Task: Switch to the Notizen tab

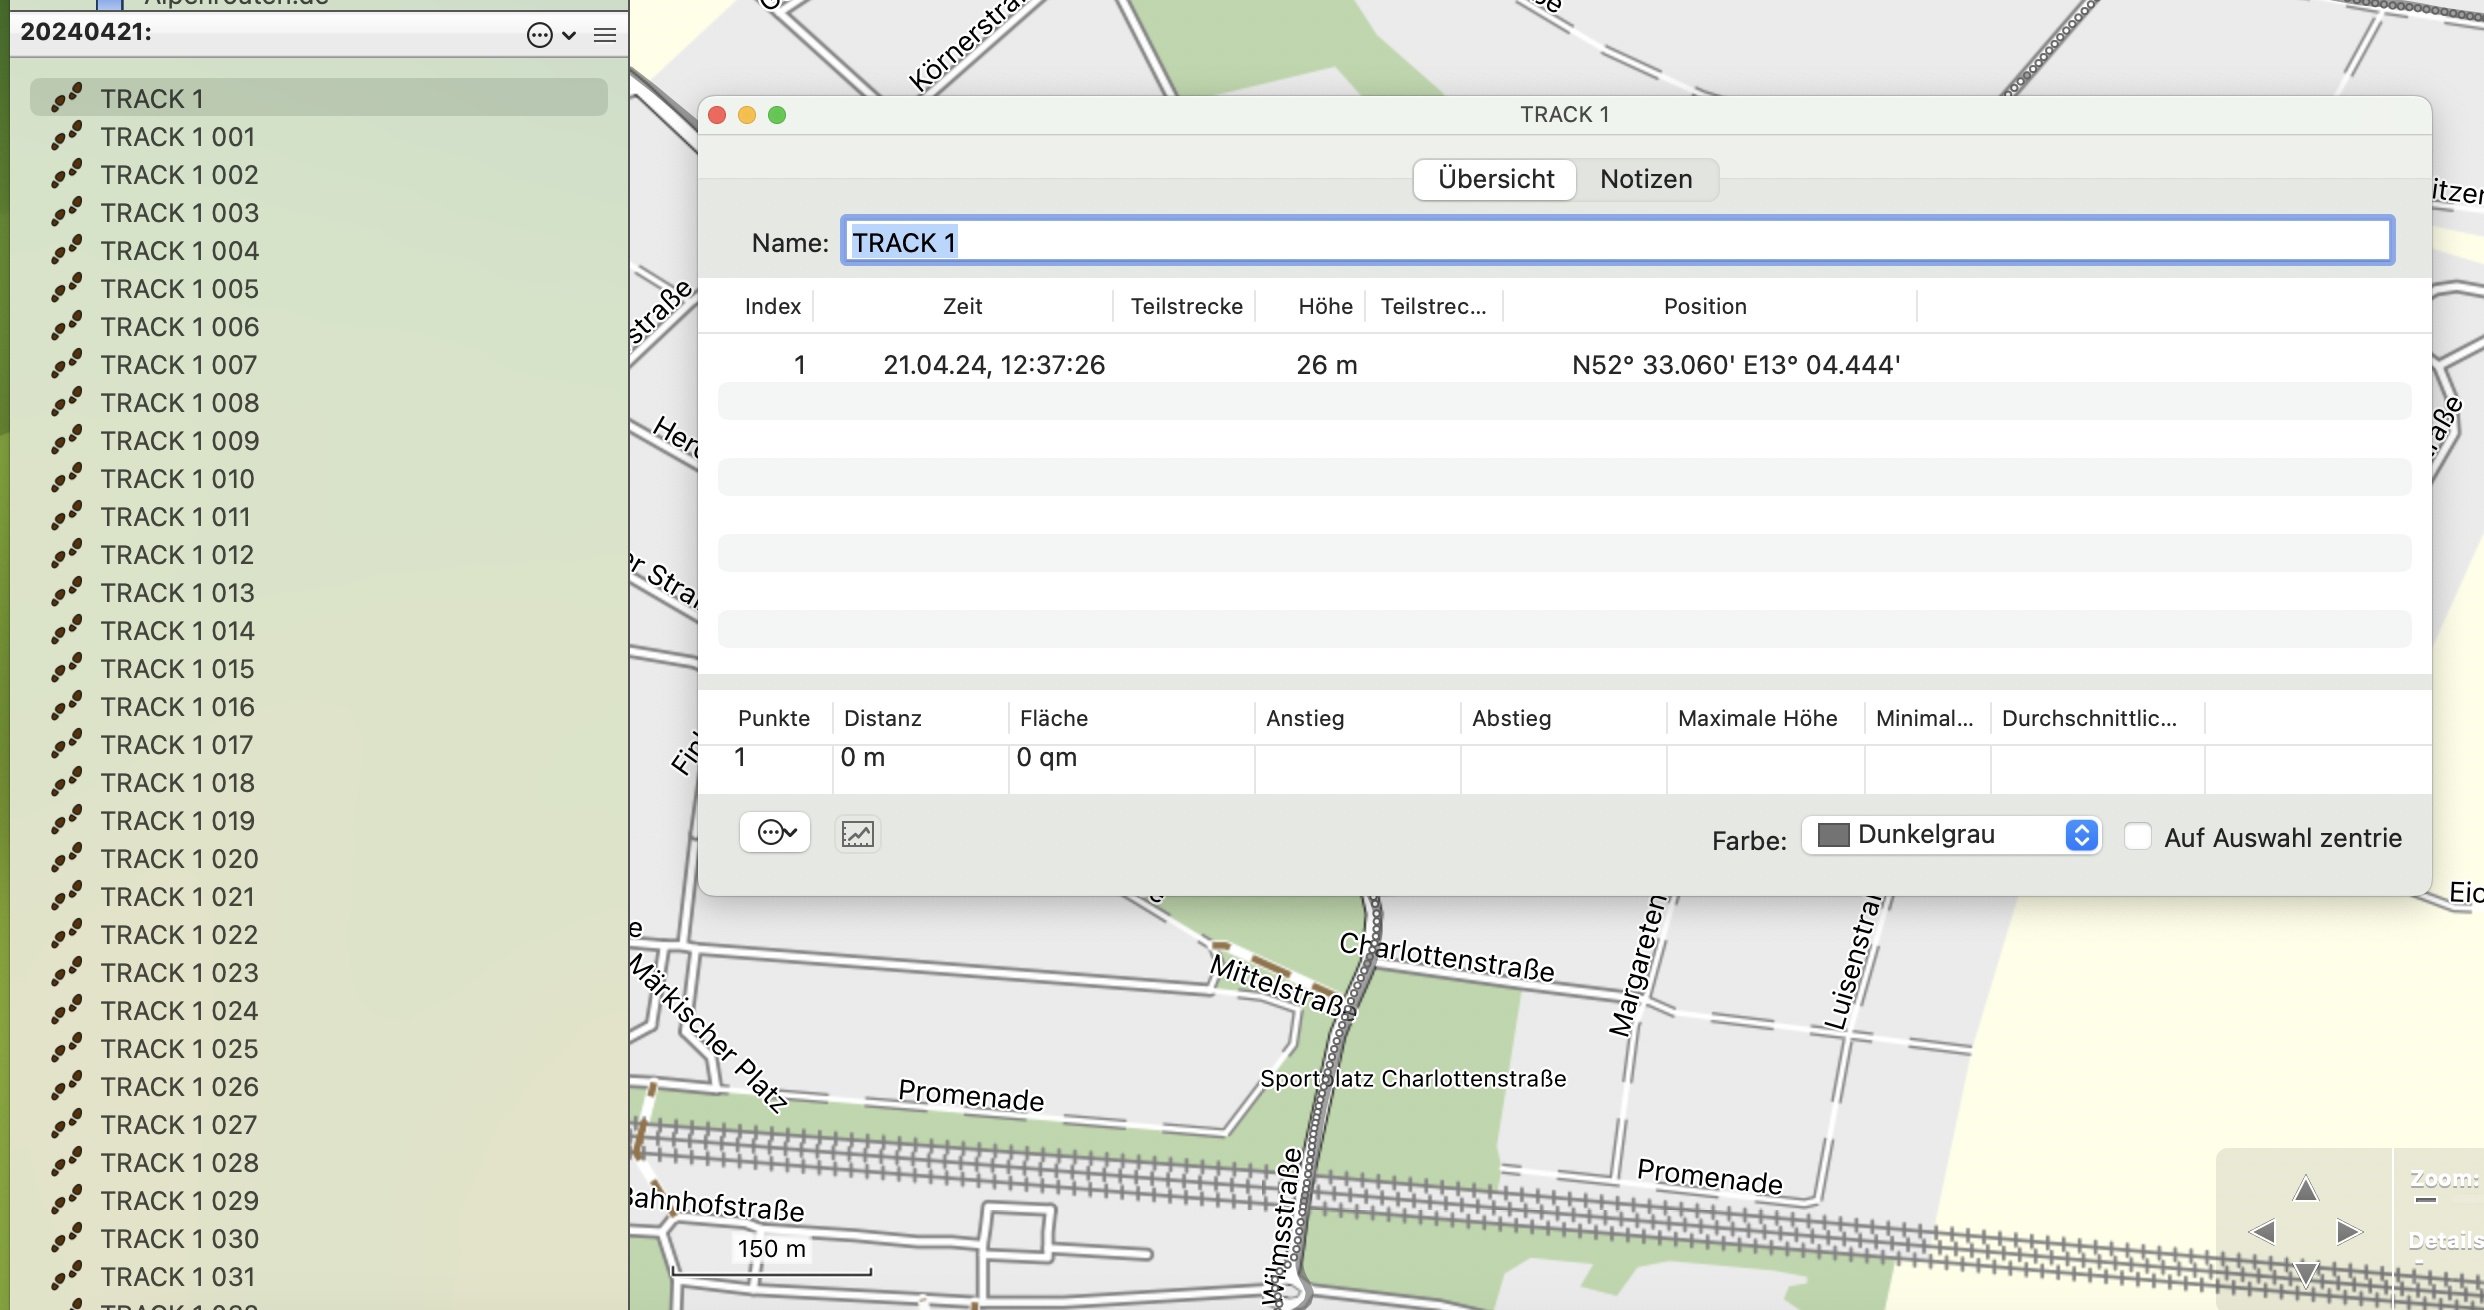Action: pos(1645,179)
